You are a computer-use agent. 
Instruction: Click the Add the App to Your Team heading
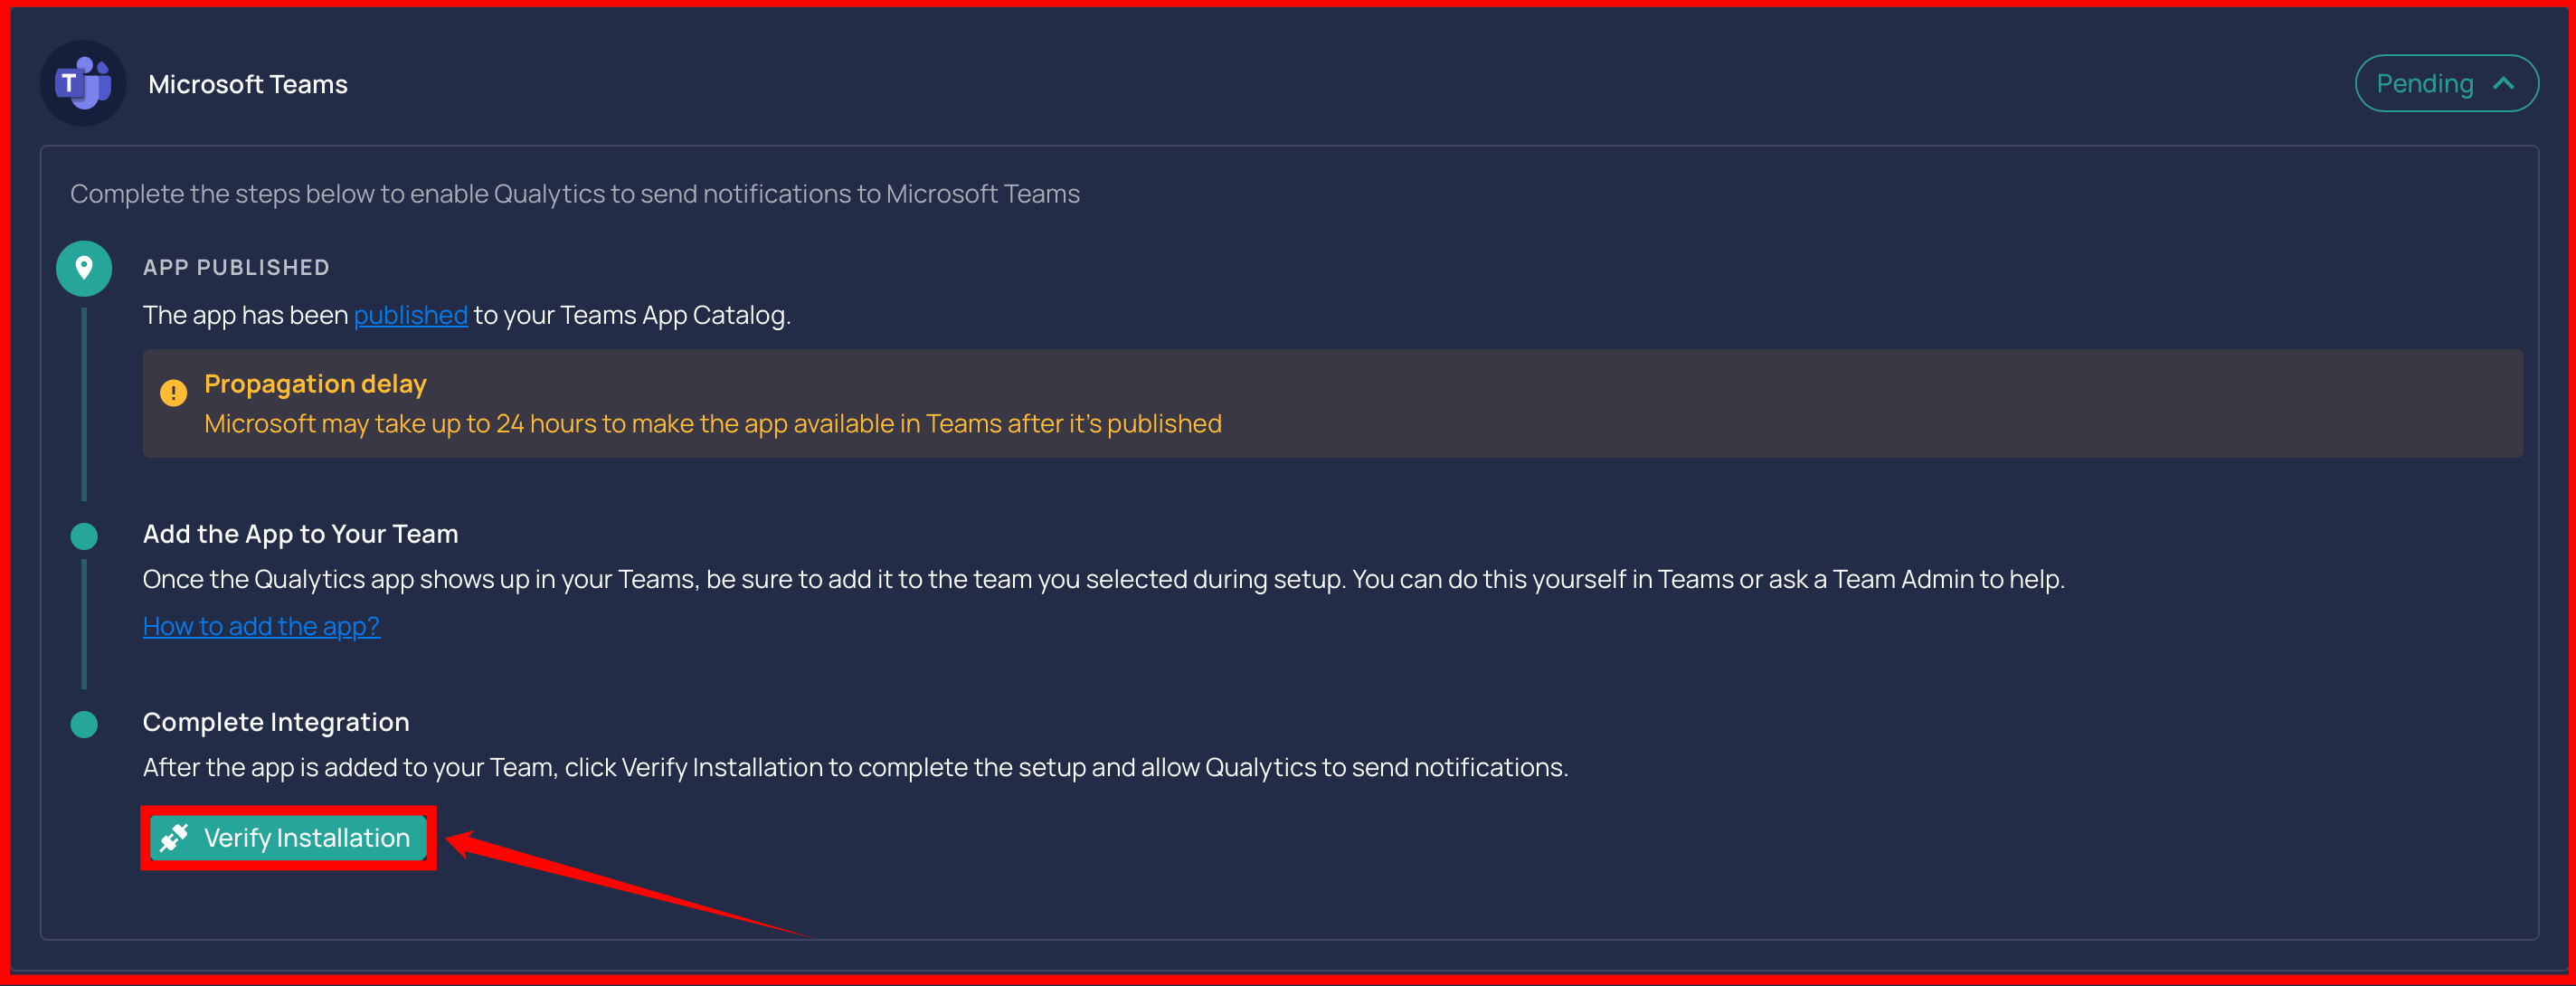point(300,534)
